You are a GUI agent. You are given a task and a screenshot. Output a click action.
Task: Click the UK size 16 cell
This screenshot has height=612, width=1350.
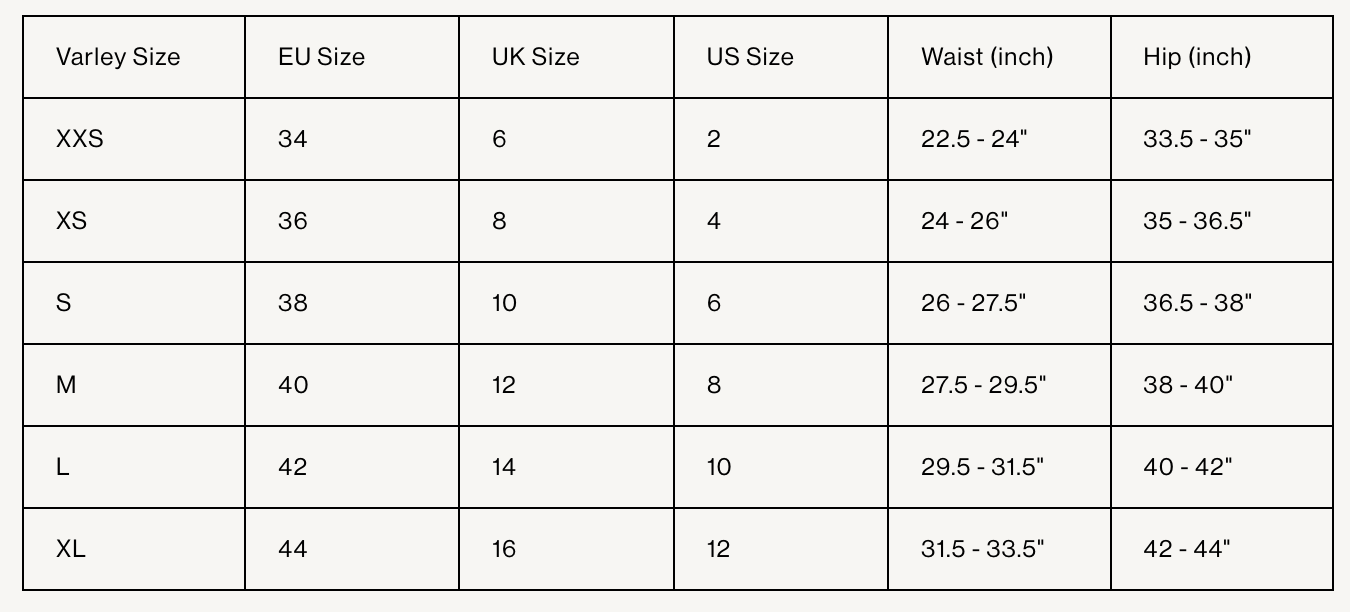(x=567, y=549)
